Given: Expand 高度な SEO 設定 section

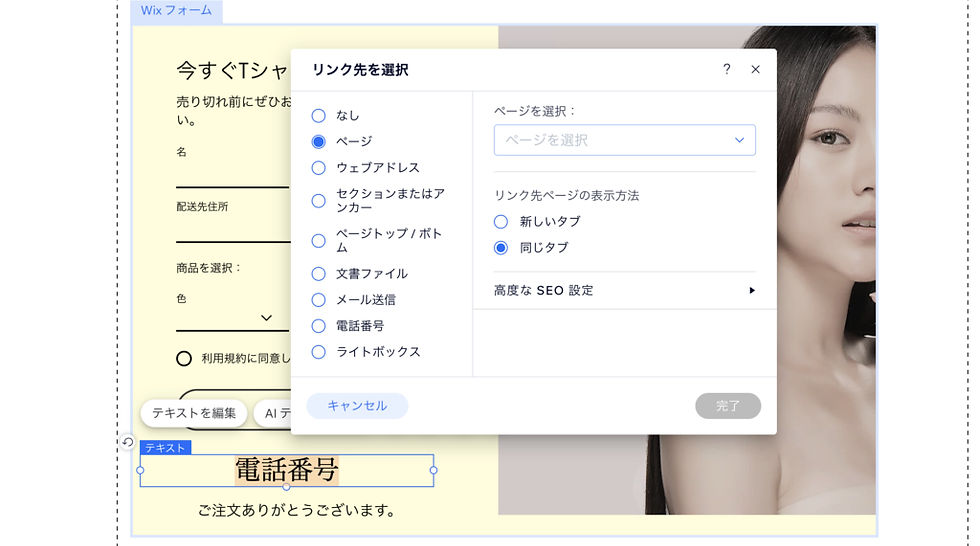Looking at the screenshot, I should [624, 290].
